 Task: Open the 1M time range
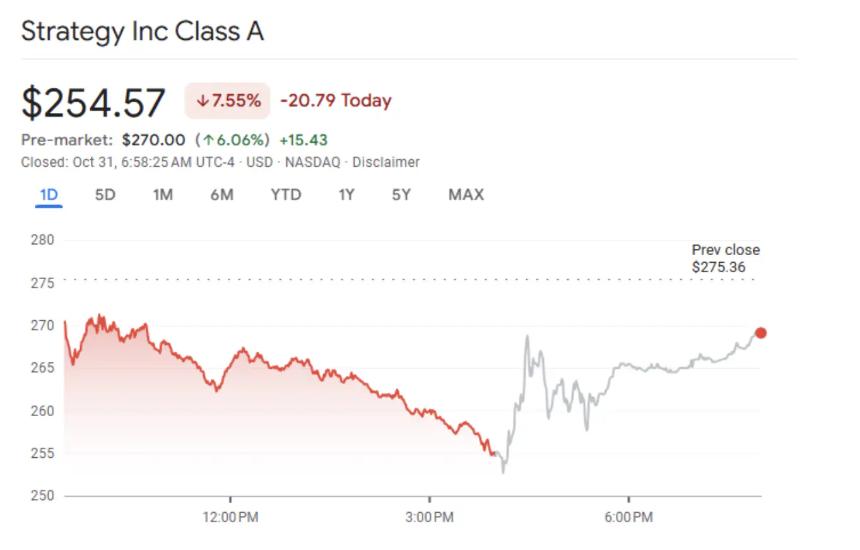point(163,195)
